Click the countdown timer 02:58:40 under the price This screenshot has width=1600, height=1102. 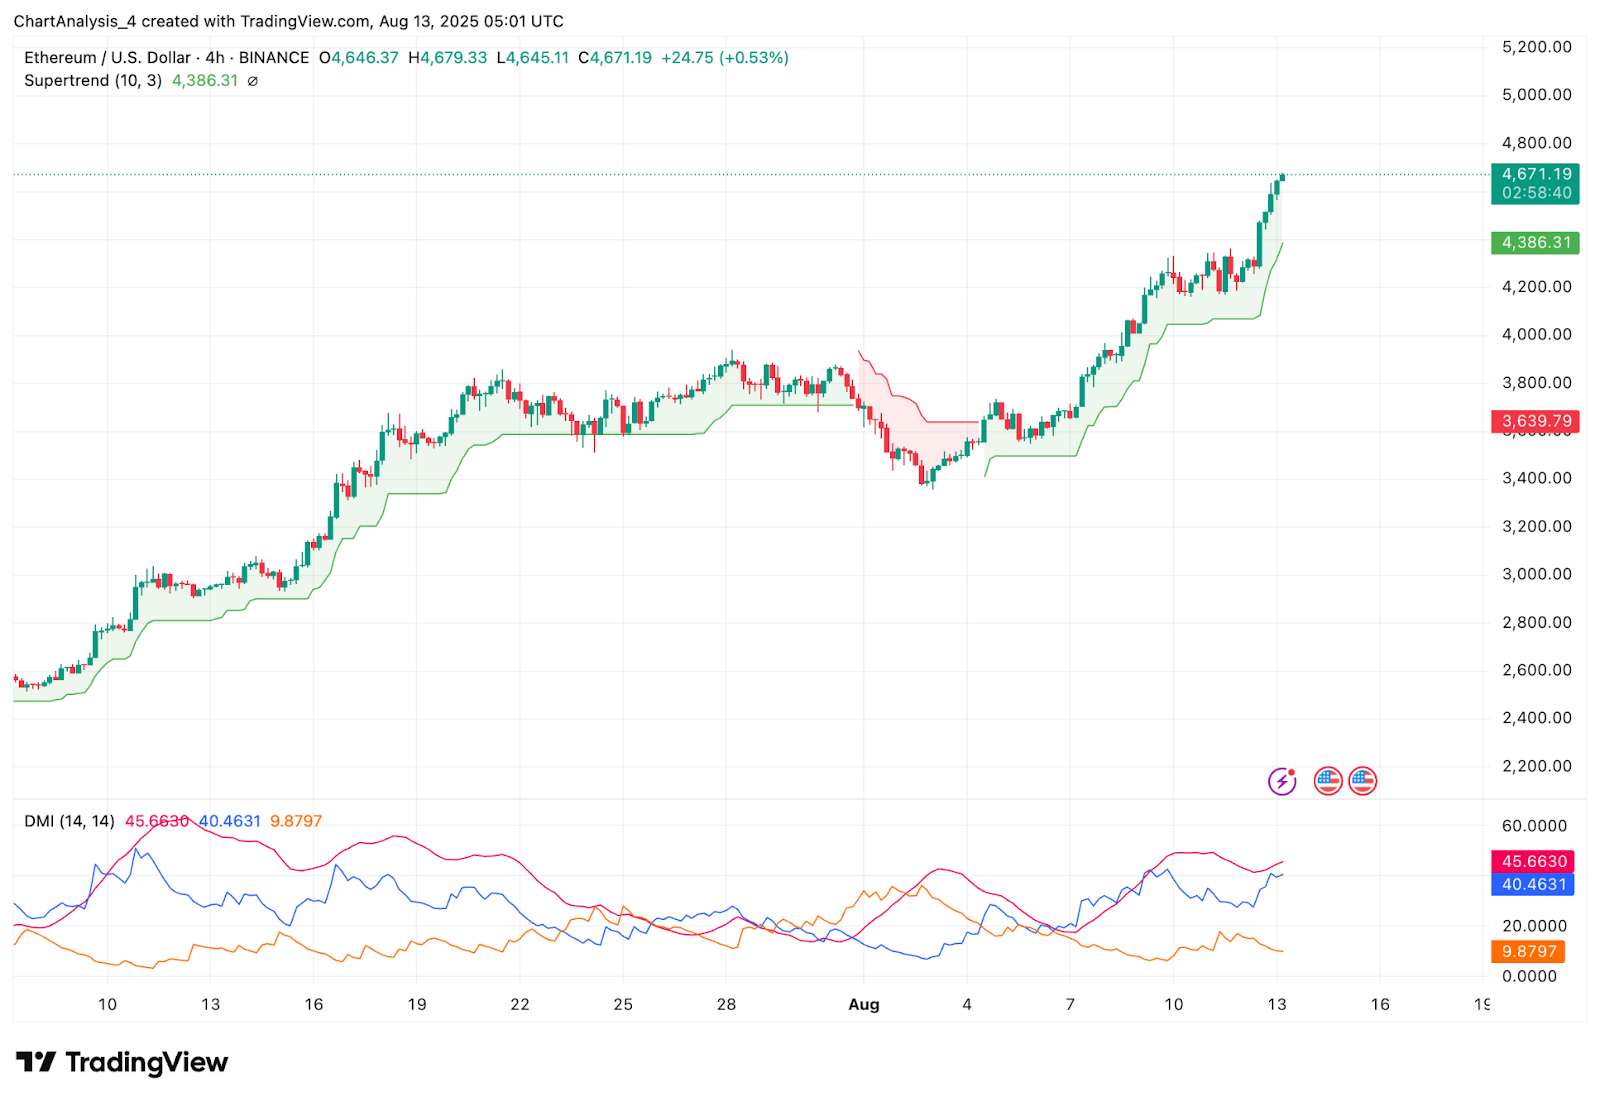pyautogui.click(x=1537, y=190)
